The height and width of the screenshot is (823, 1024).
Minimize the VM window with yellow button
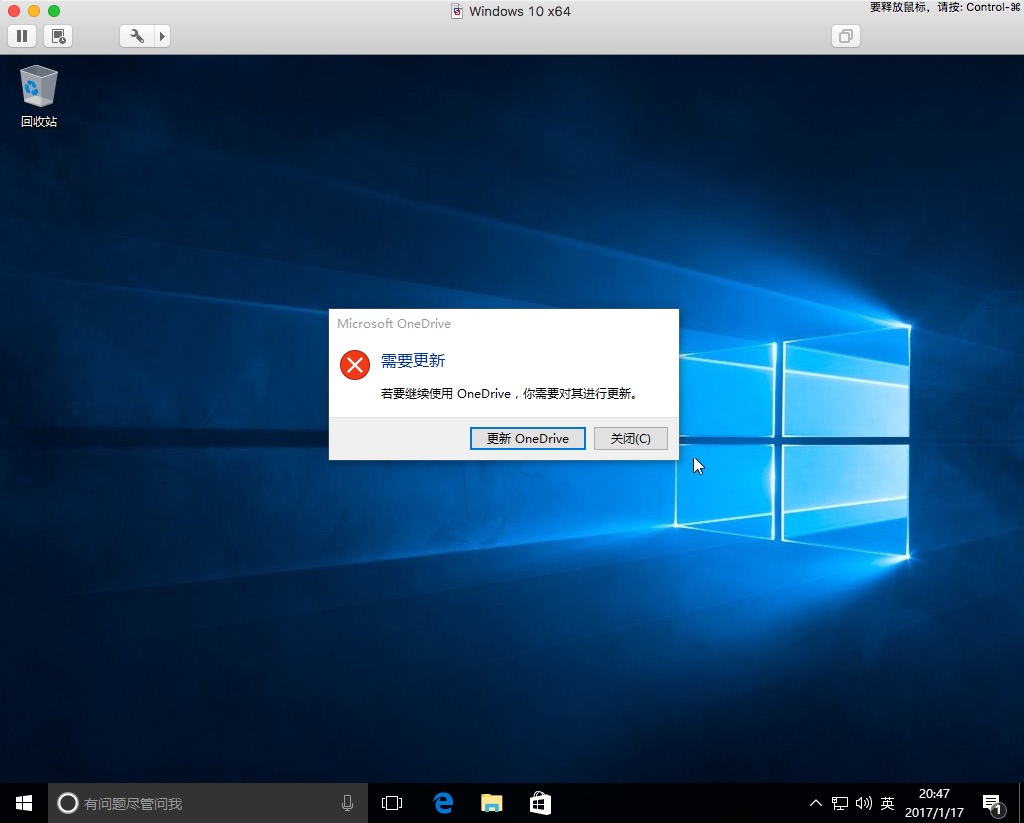(x=34, y=10)
